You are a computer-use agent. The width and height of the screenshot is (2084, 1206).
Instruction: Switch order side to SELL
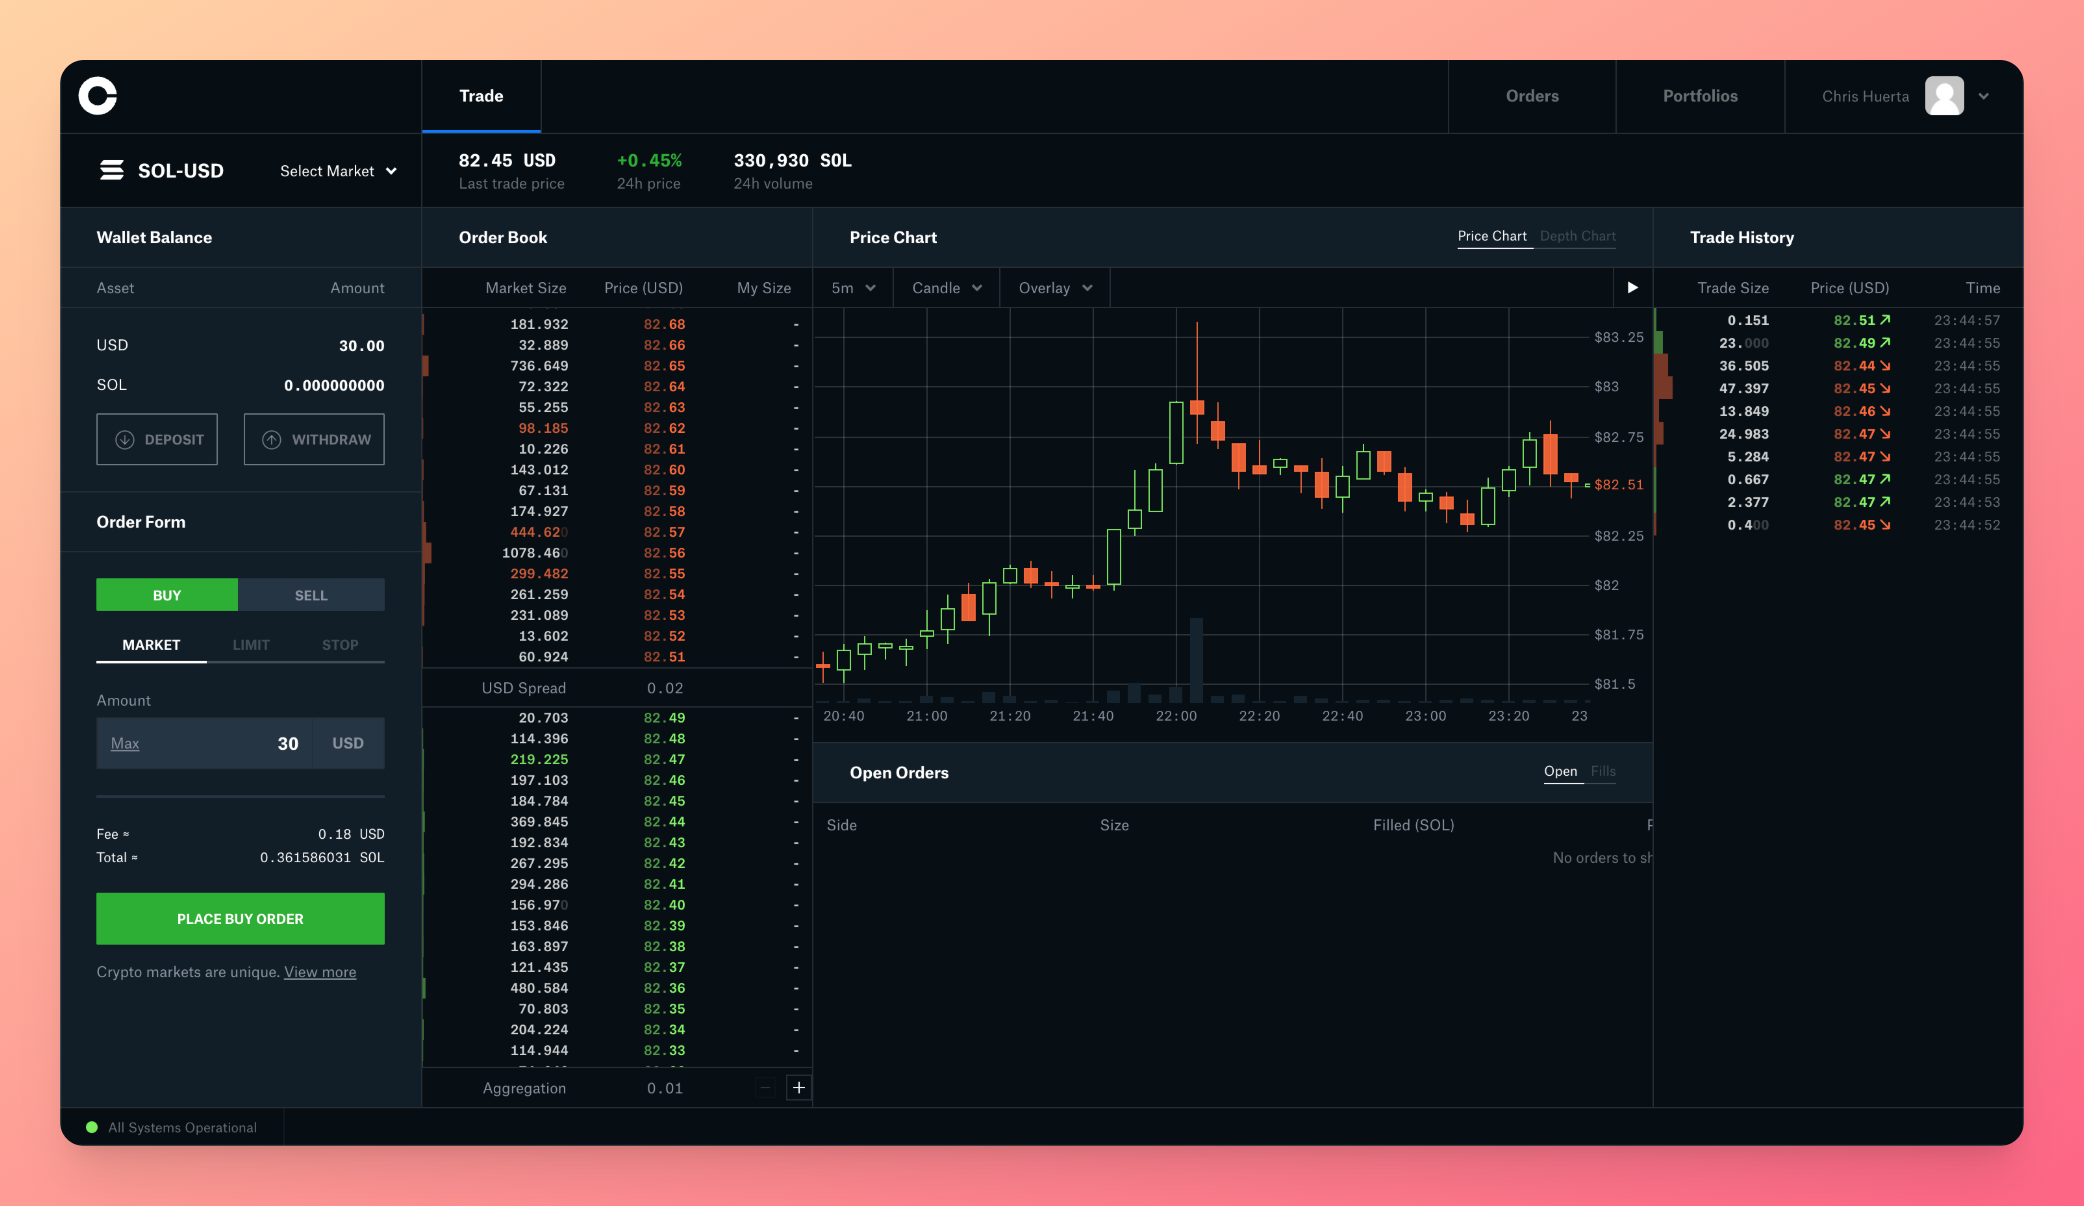pos(311,595)
